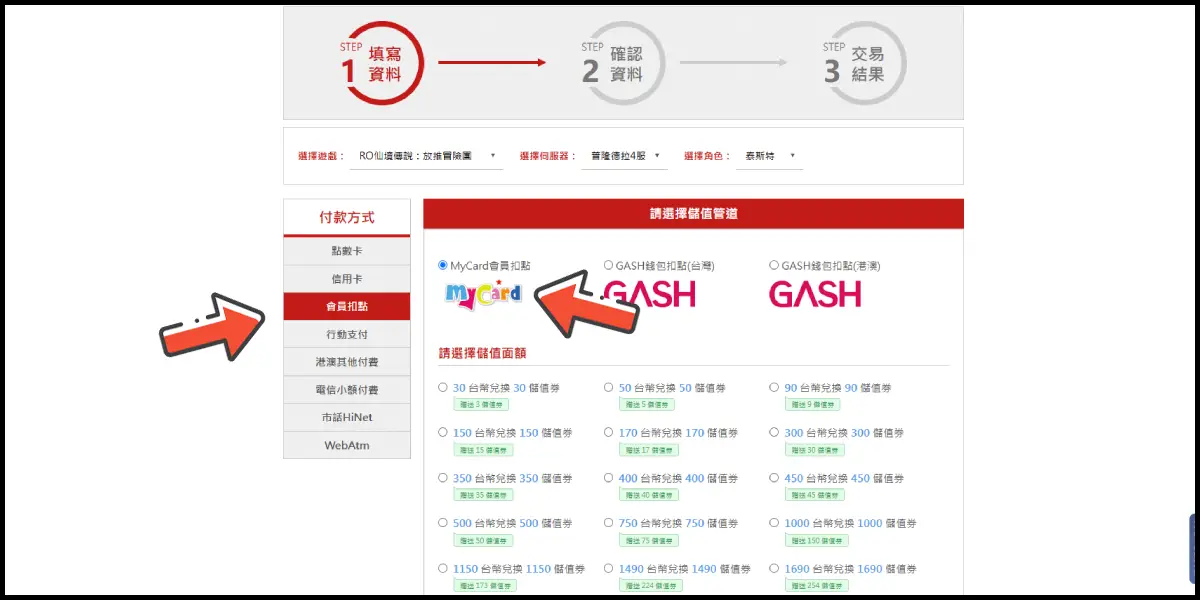The image size is (1200, 600).
Task: Click the 贈送 35 儲值券 bonus tag
Action: [x=484, y=495]
